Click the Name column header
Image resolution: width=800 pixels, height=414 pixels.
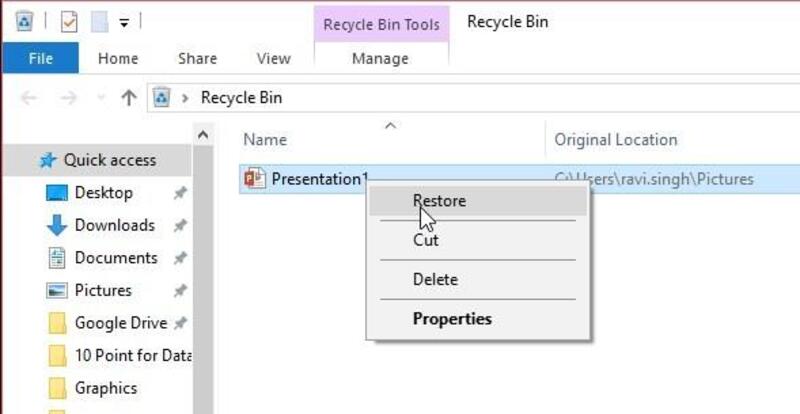point(265,140)
